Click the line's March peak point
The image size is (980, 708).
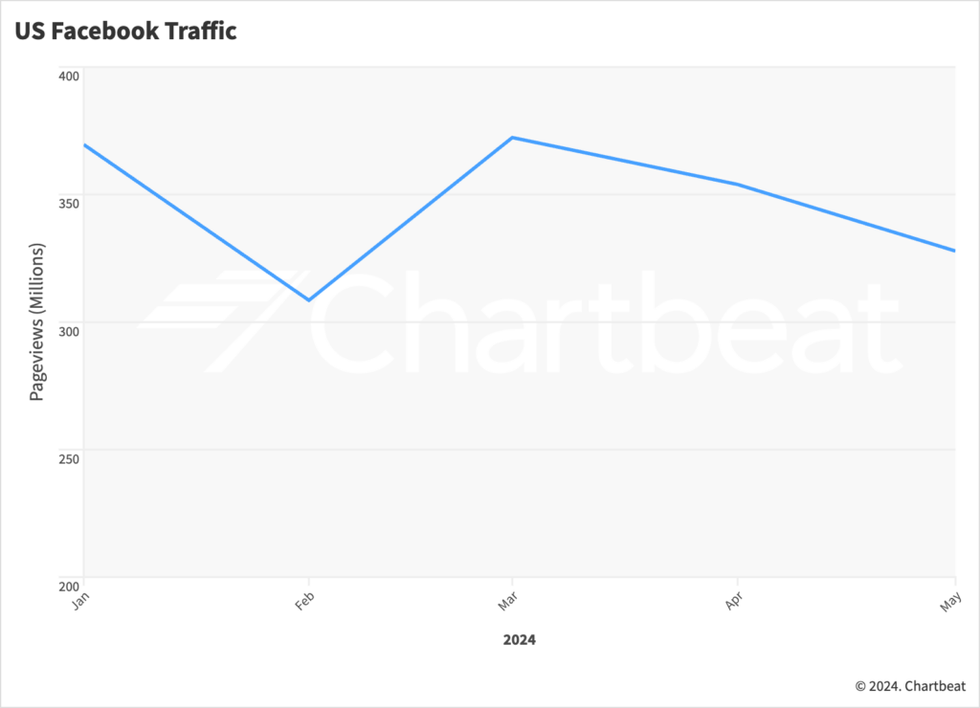pyautogui.click(x=512, y=137)
